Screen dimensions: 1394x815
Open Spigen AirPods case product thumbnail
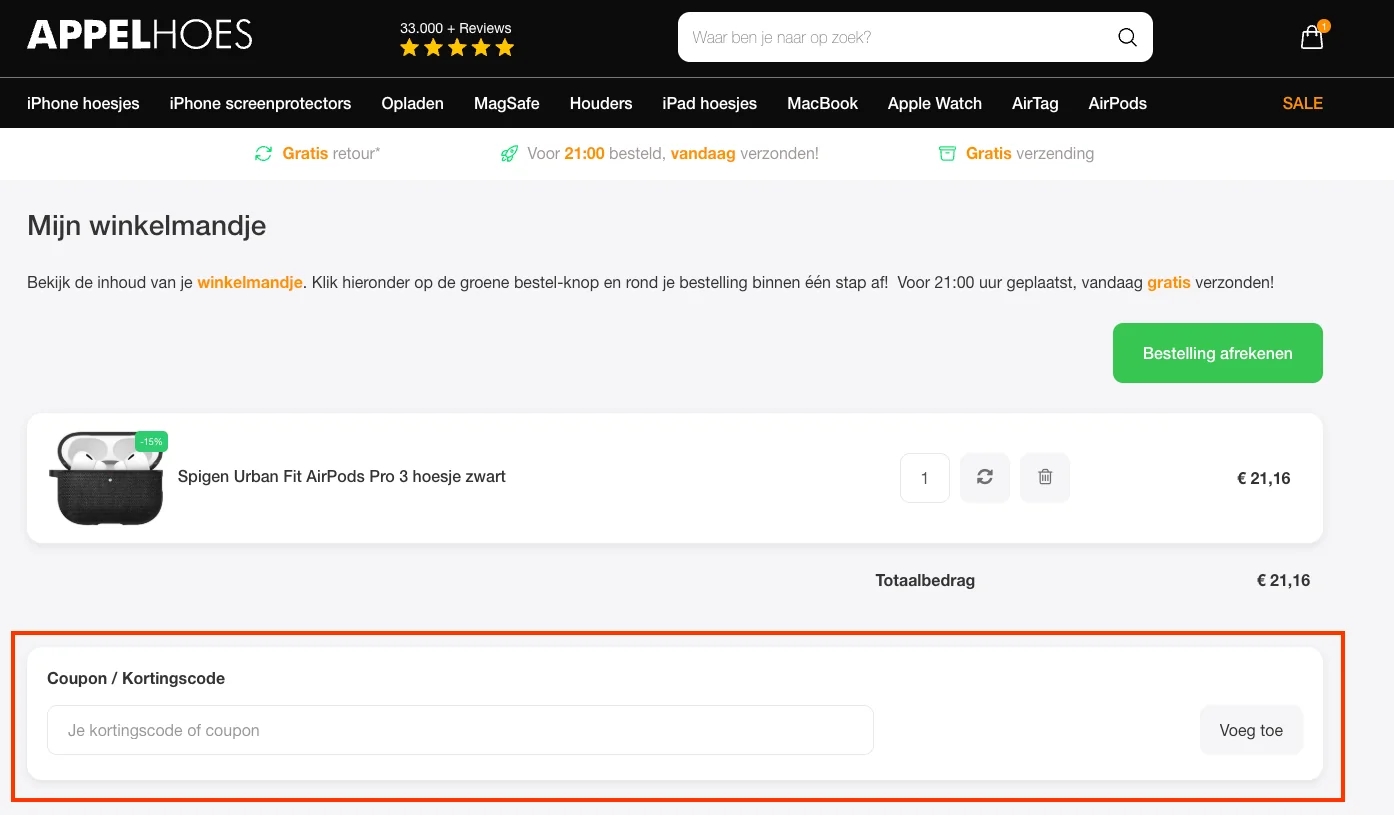pyautogui.click(x=106, y=478)
